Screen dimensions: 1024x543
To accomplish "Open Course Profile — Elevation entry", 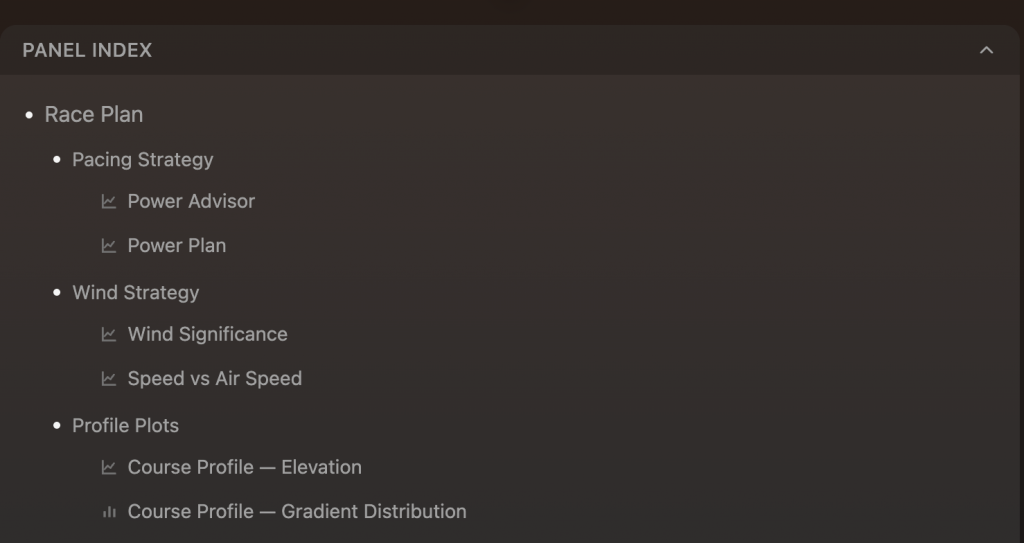I will [x=245, y=467].
